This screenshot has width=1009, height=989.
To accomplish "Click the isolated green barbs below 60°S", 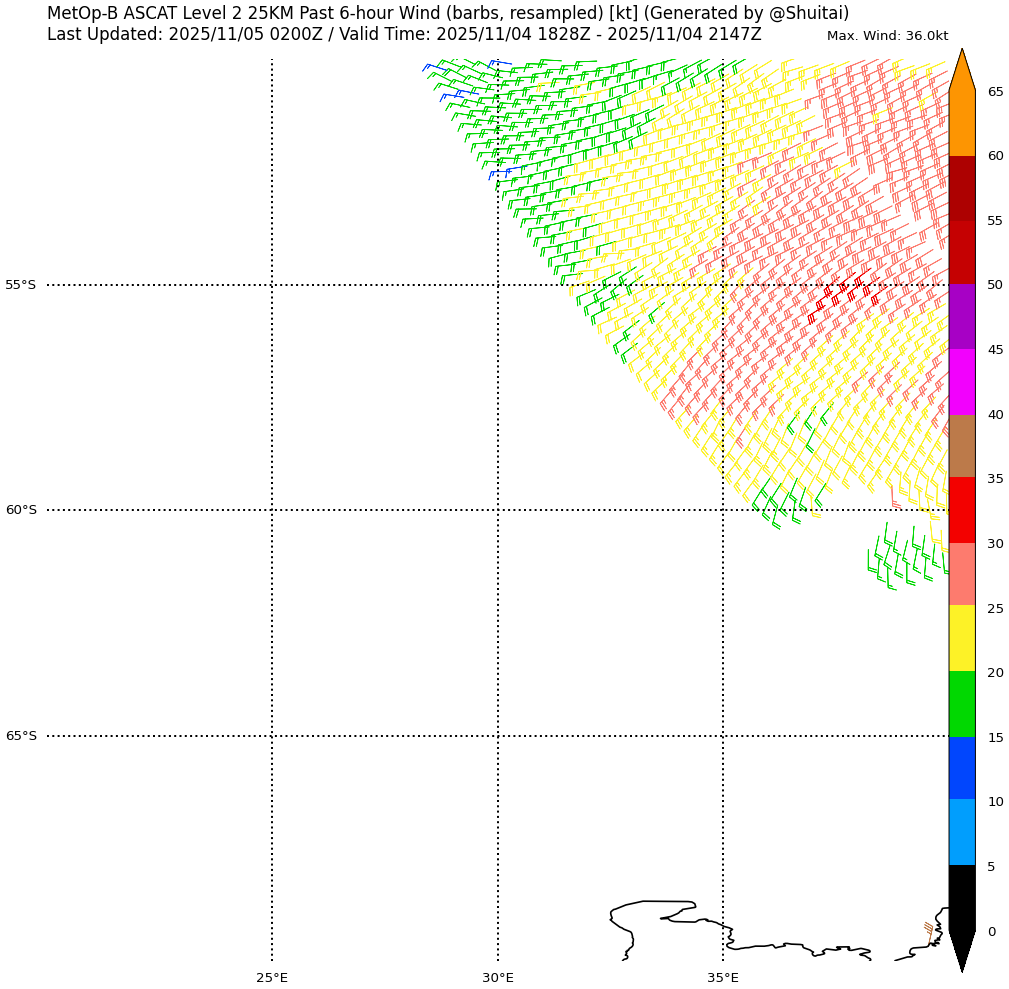I will point(900,560).
